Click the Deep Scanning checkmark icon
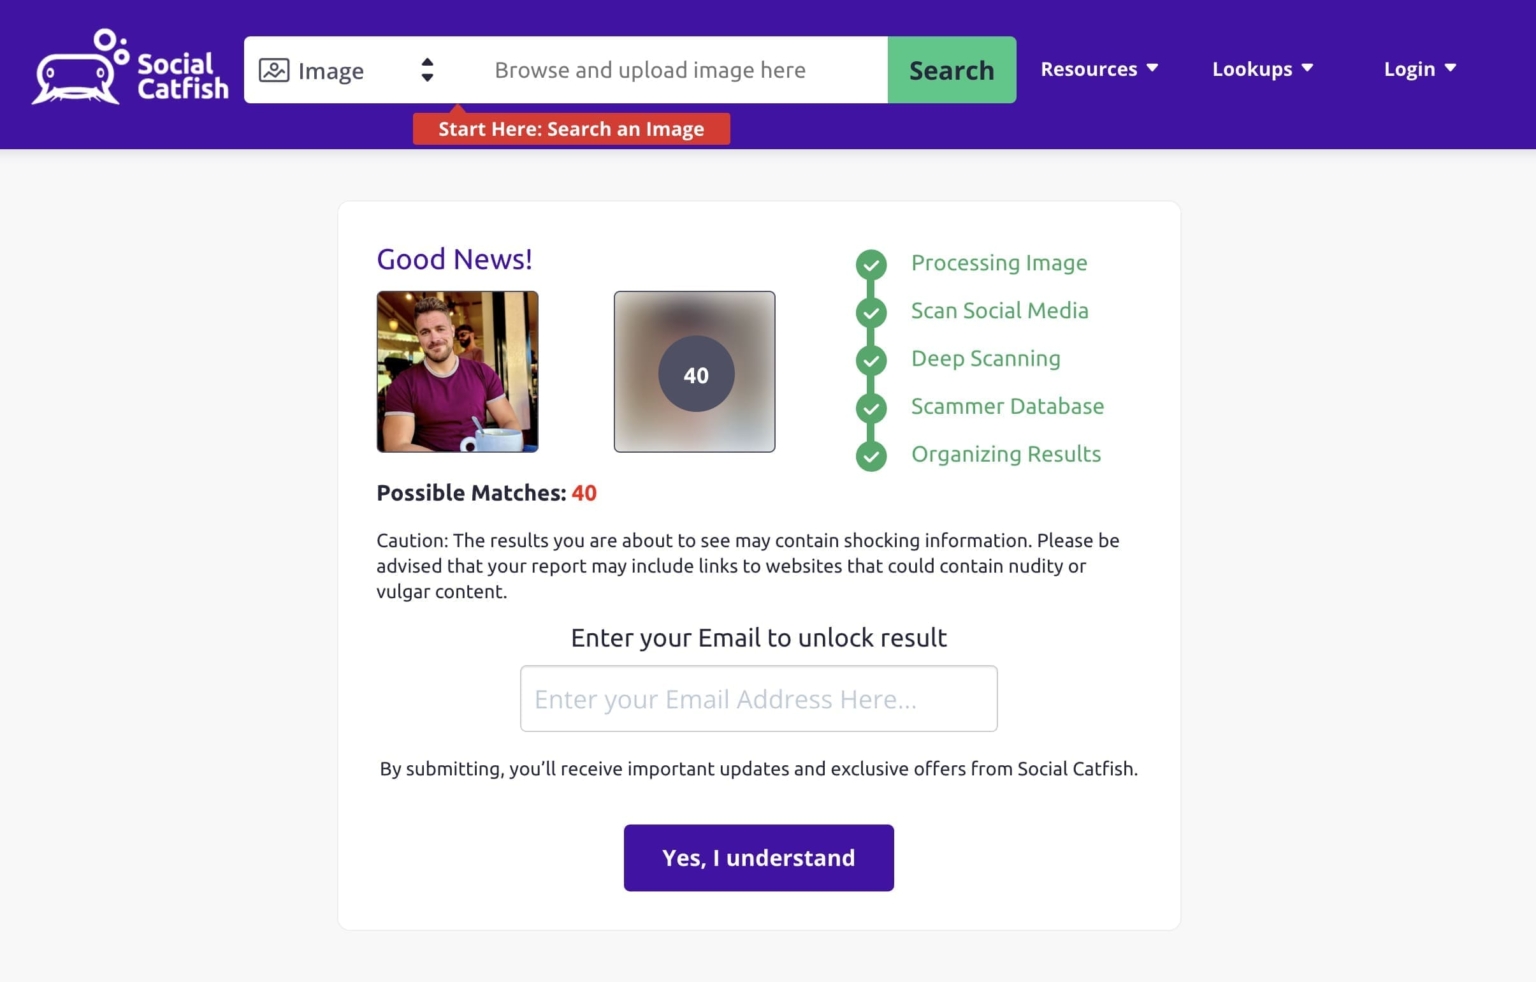 871,360
